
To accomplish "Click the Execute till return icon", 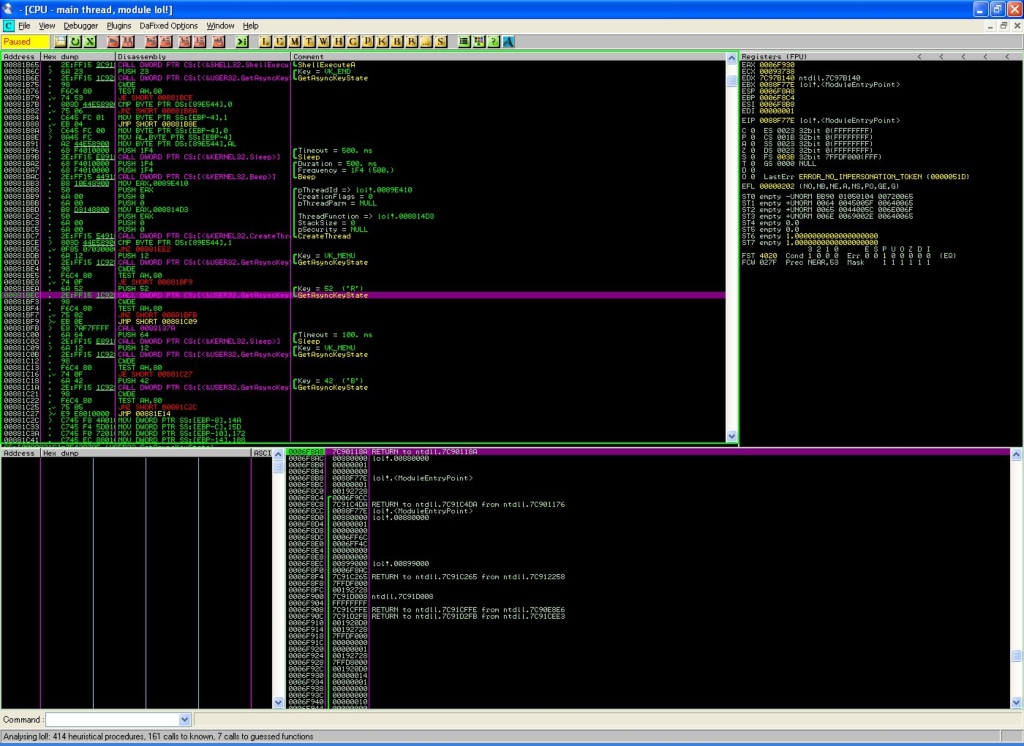I will click(219, 42).
